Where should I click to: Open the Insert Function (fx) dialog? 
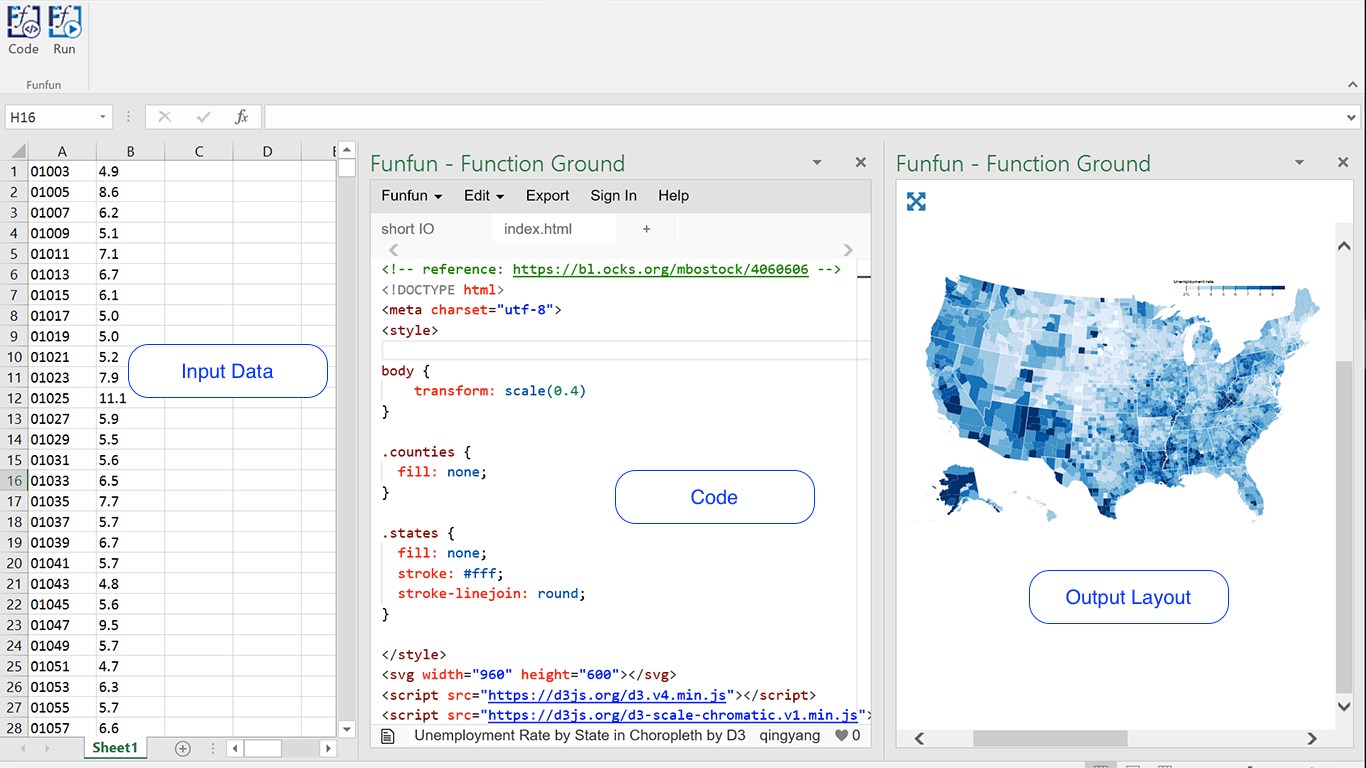pyautogui.click(x=241, y=117)
